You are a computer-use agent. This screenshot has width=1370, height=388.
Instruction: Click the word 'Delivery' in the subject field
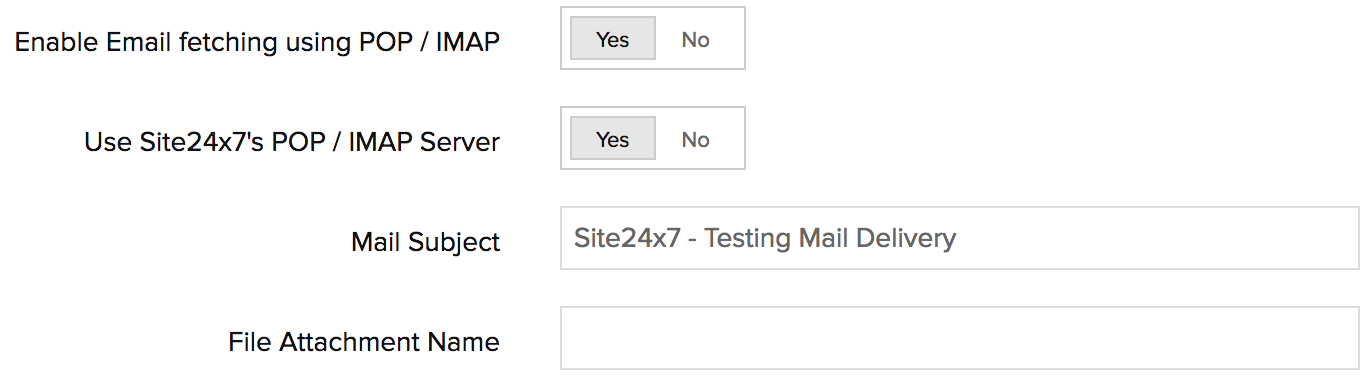906,239
